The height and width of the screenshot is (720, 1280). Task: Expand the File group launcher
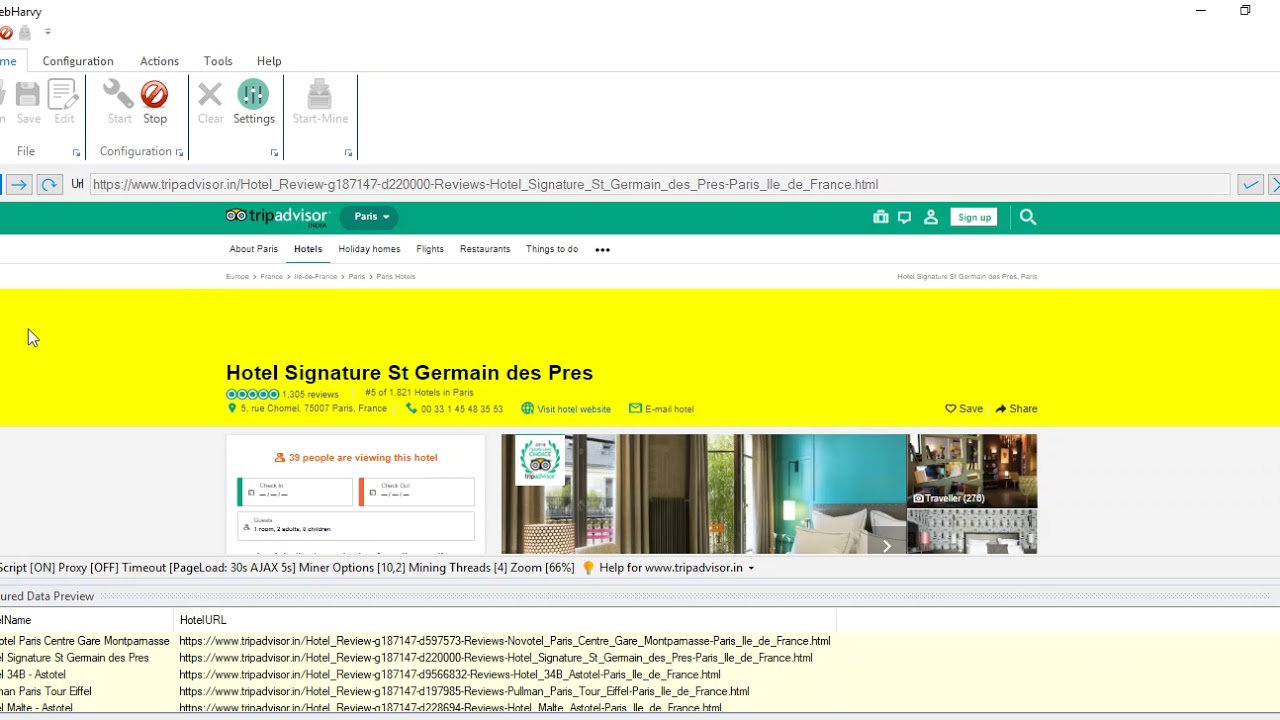pos(76,153)
